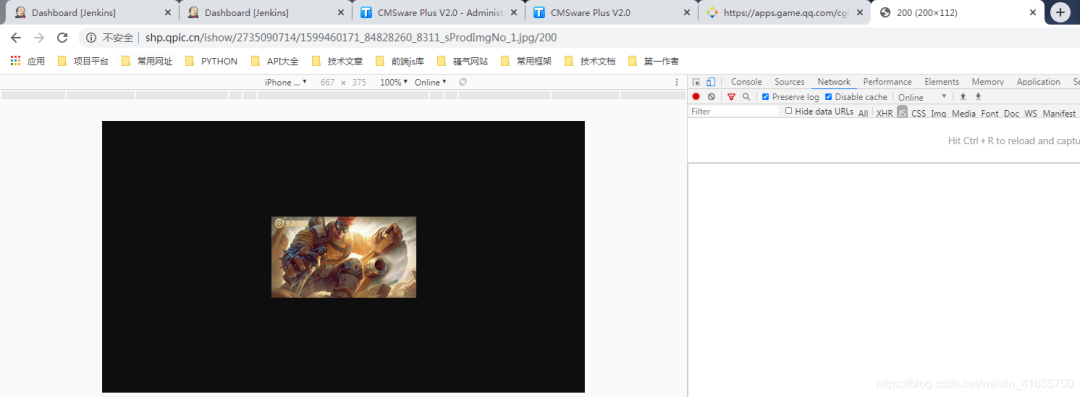Open network search magnifier

746,97
